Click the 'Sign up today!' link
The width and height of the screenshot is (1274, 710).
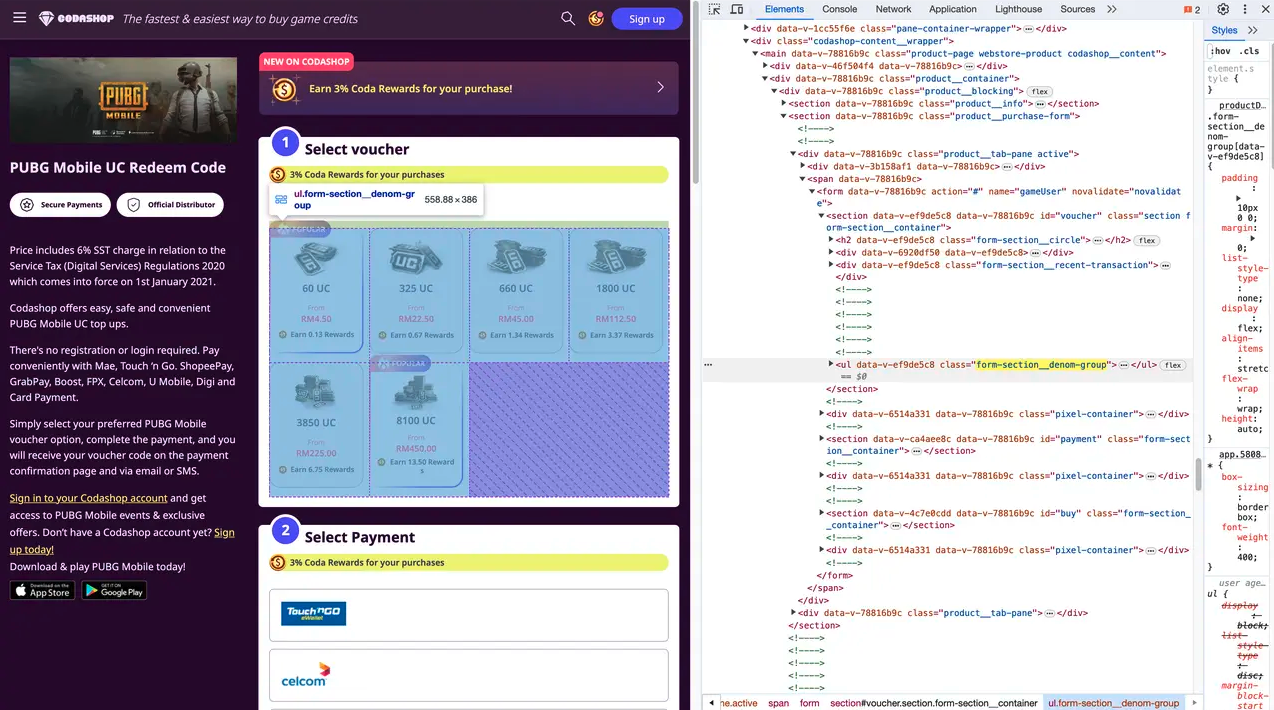122,540
